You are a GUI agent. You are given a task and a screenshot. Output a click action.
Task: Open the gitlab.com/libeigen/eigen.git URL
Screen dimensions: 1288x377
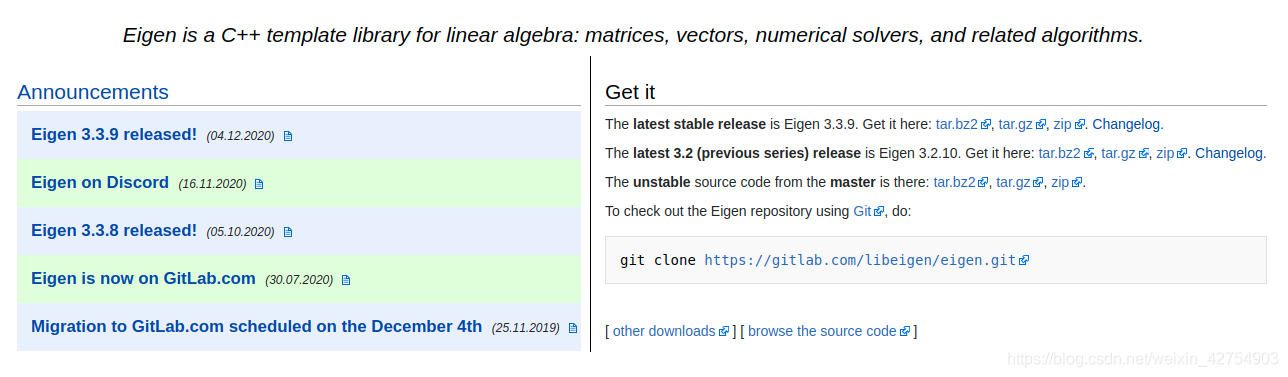pyautogui.click(x=860, y=260)
